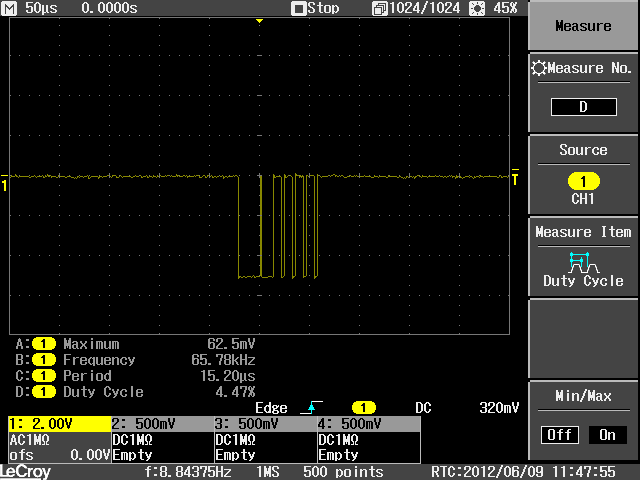
Task: Select the Min/Max menu item
Action: [x=583, y=420]
